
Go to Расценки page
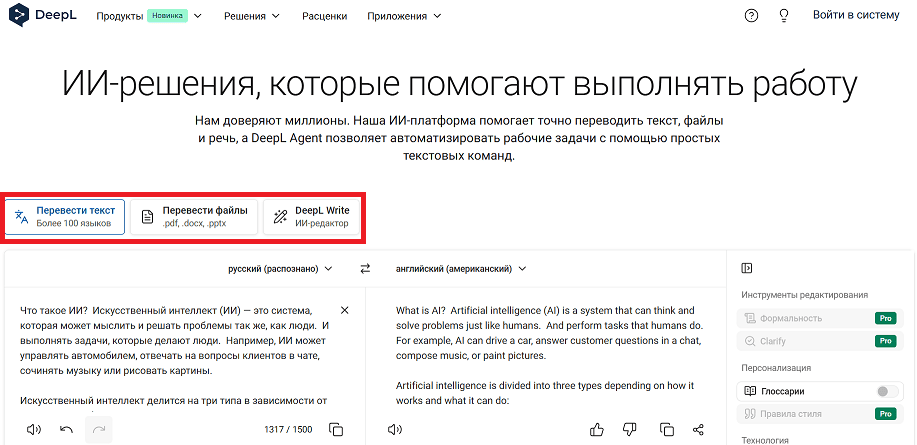325,16
